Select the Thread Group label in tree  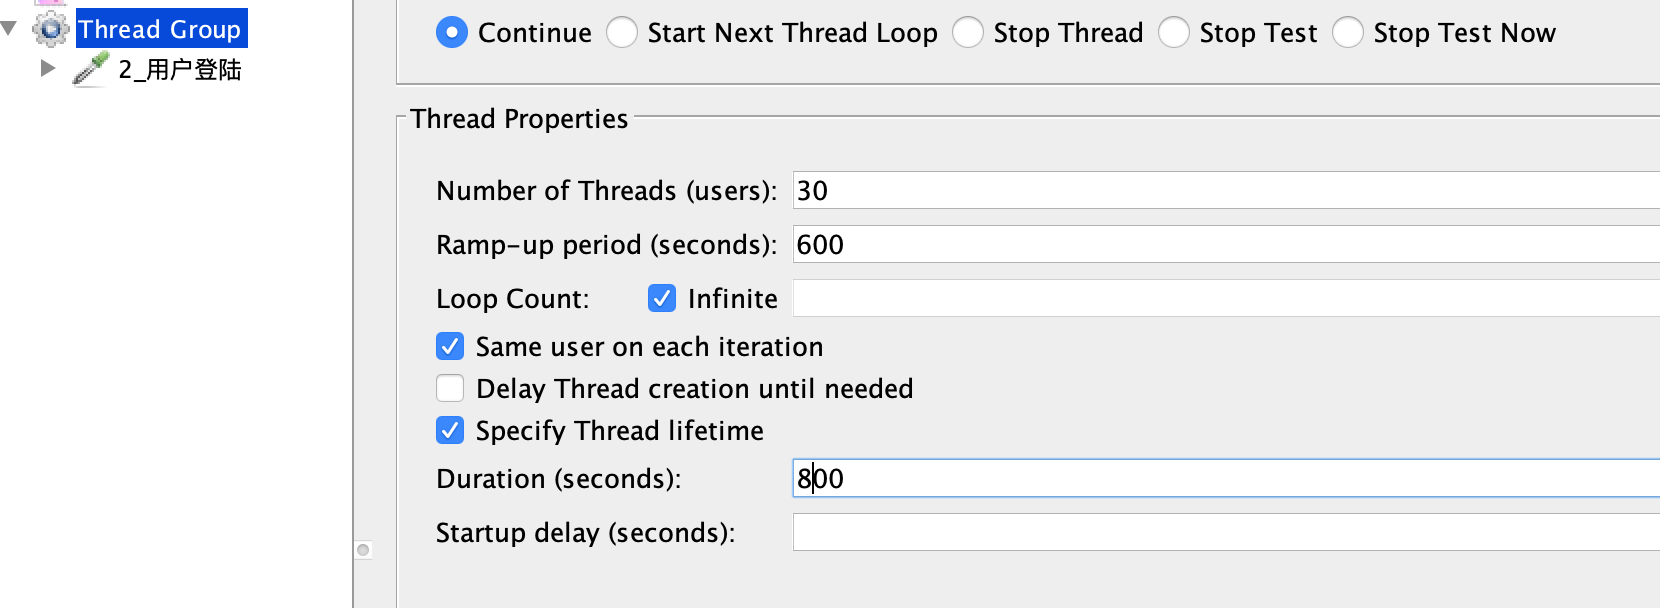(x=160, y=29)
